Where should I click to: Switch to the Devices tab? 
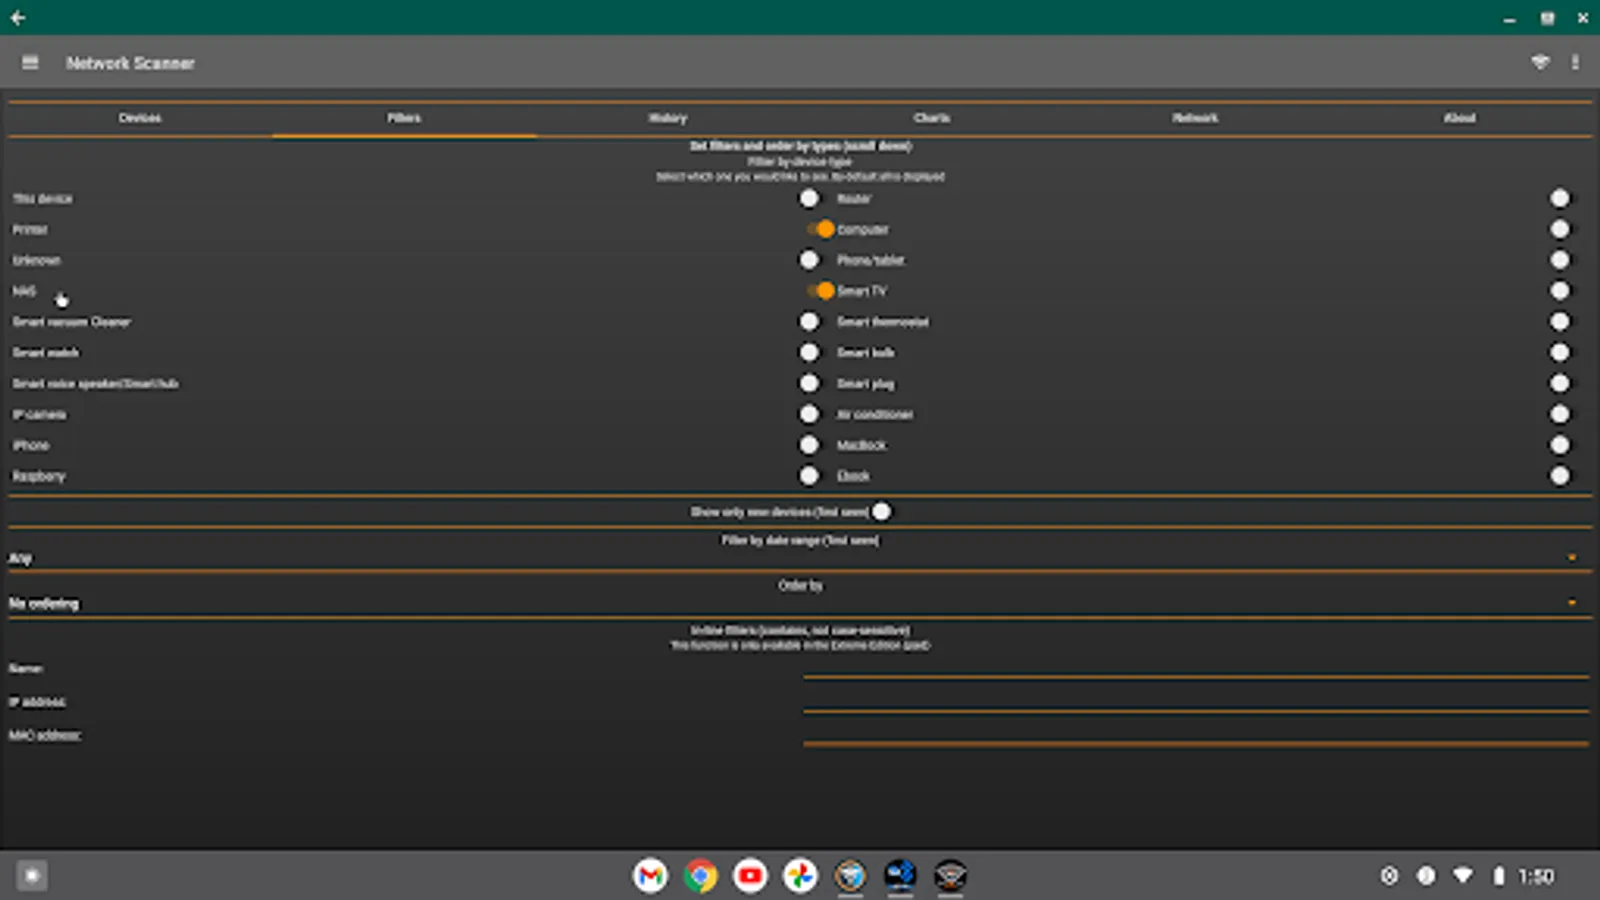140,118
